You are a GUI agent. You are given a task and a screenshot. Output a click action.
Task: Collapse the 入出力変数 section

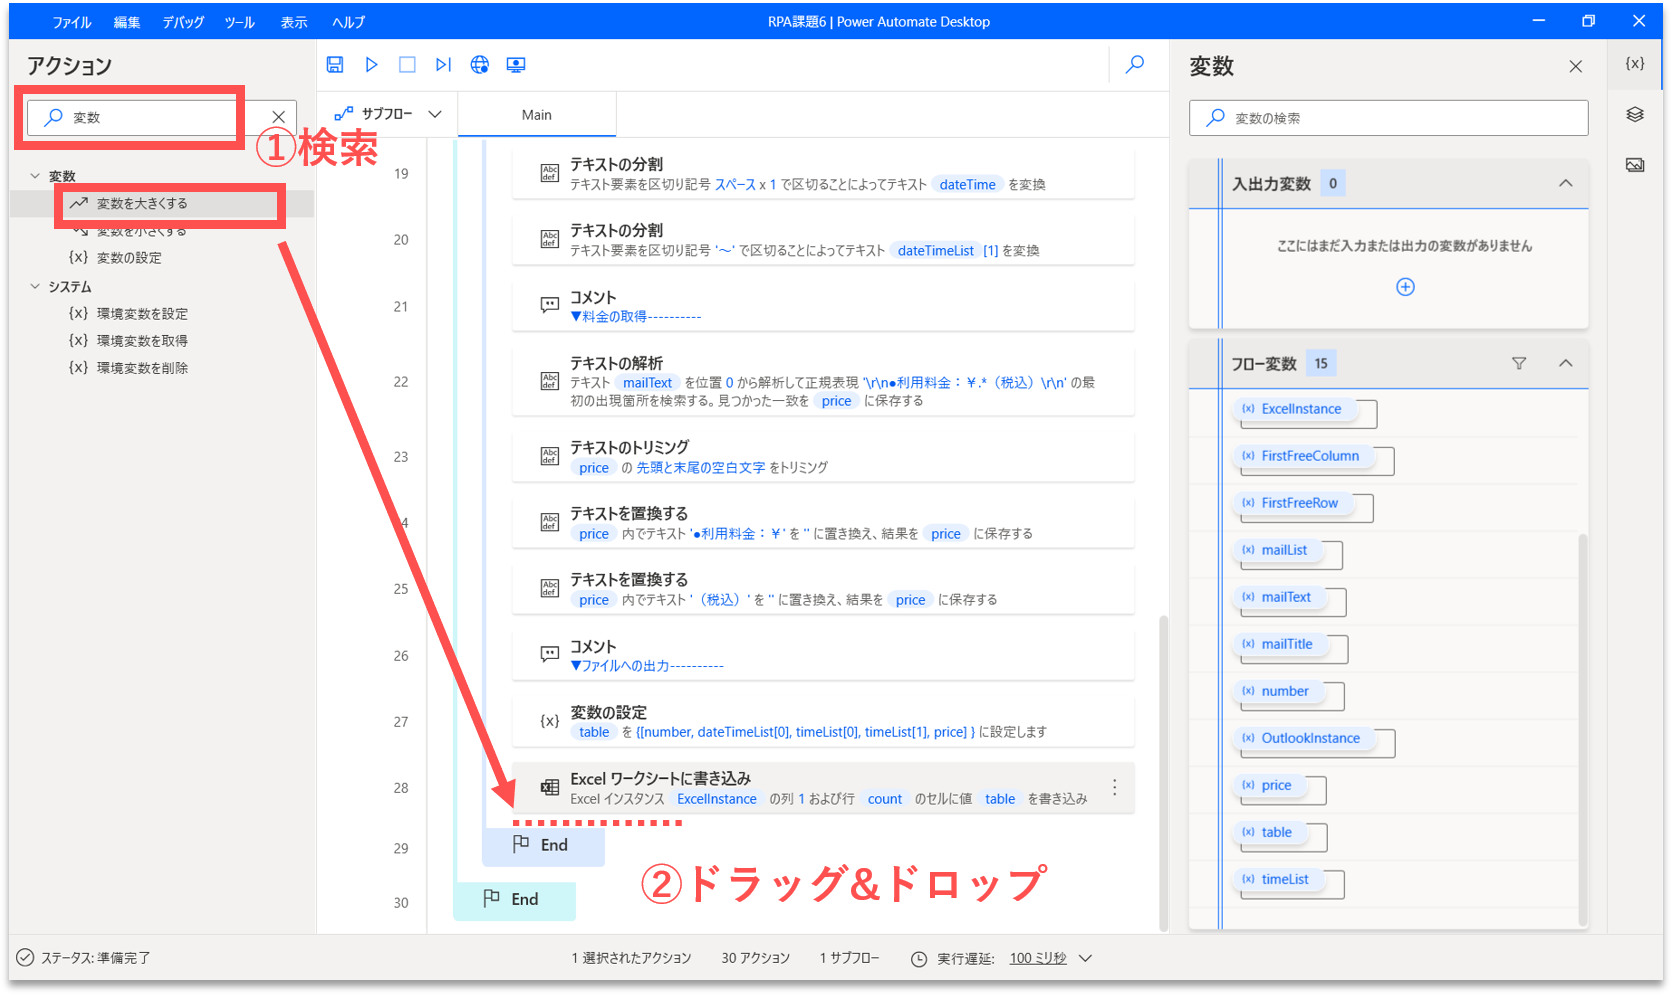pos(1566,184)
